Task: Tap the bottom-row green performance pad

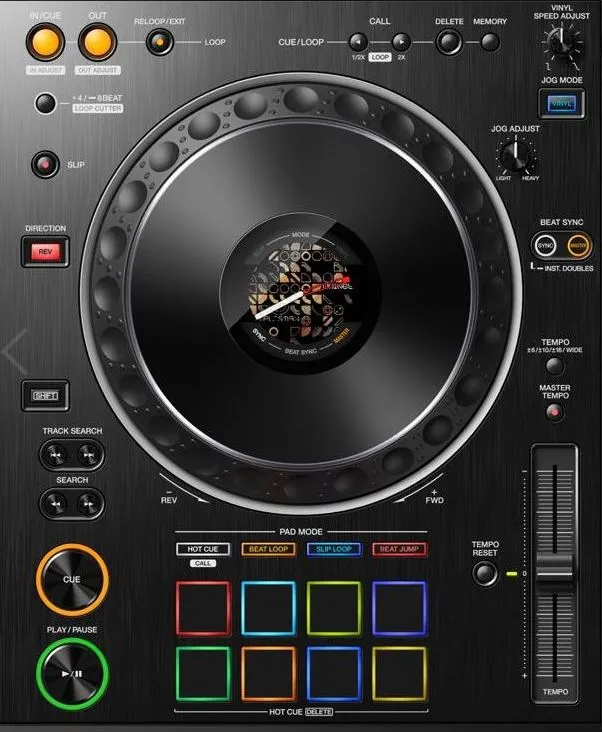Action: point(203,674)
